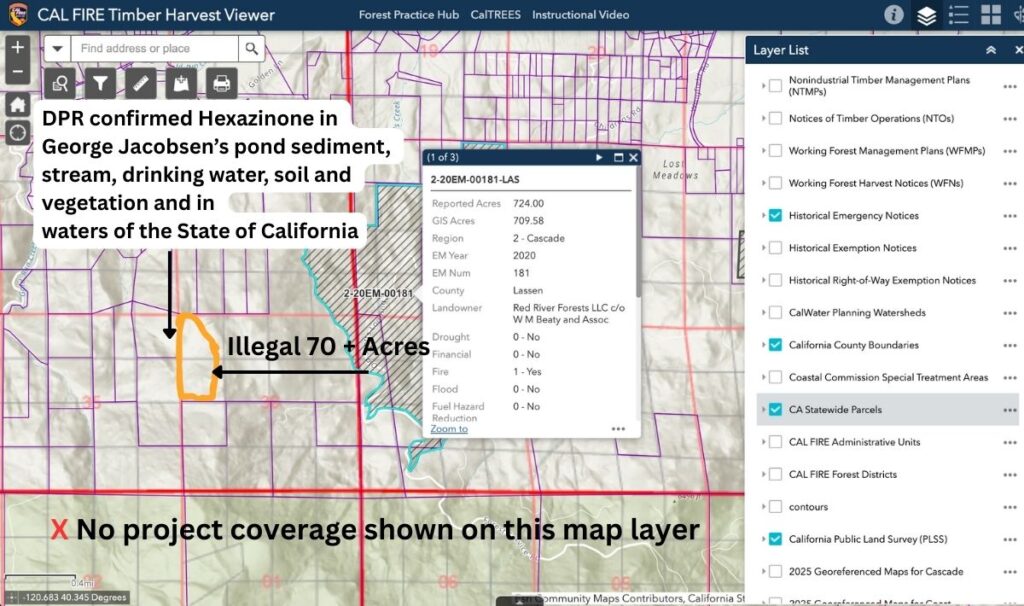
Task: Click the Find address or place field
Action: 154,49
